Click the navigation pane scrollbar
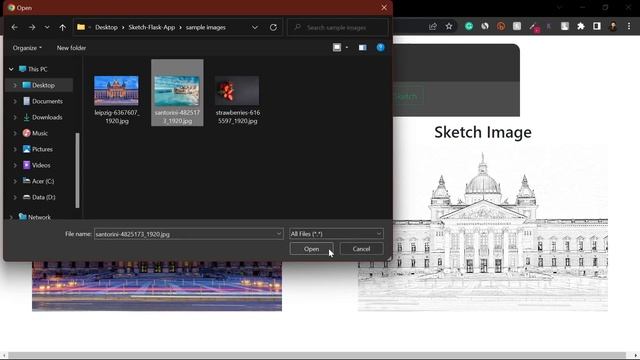 78,170
